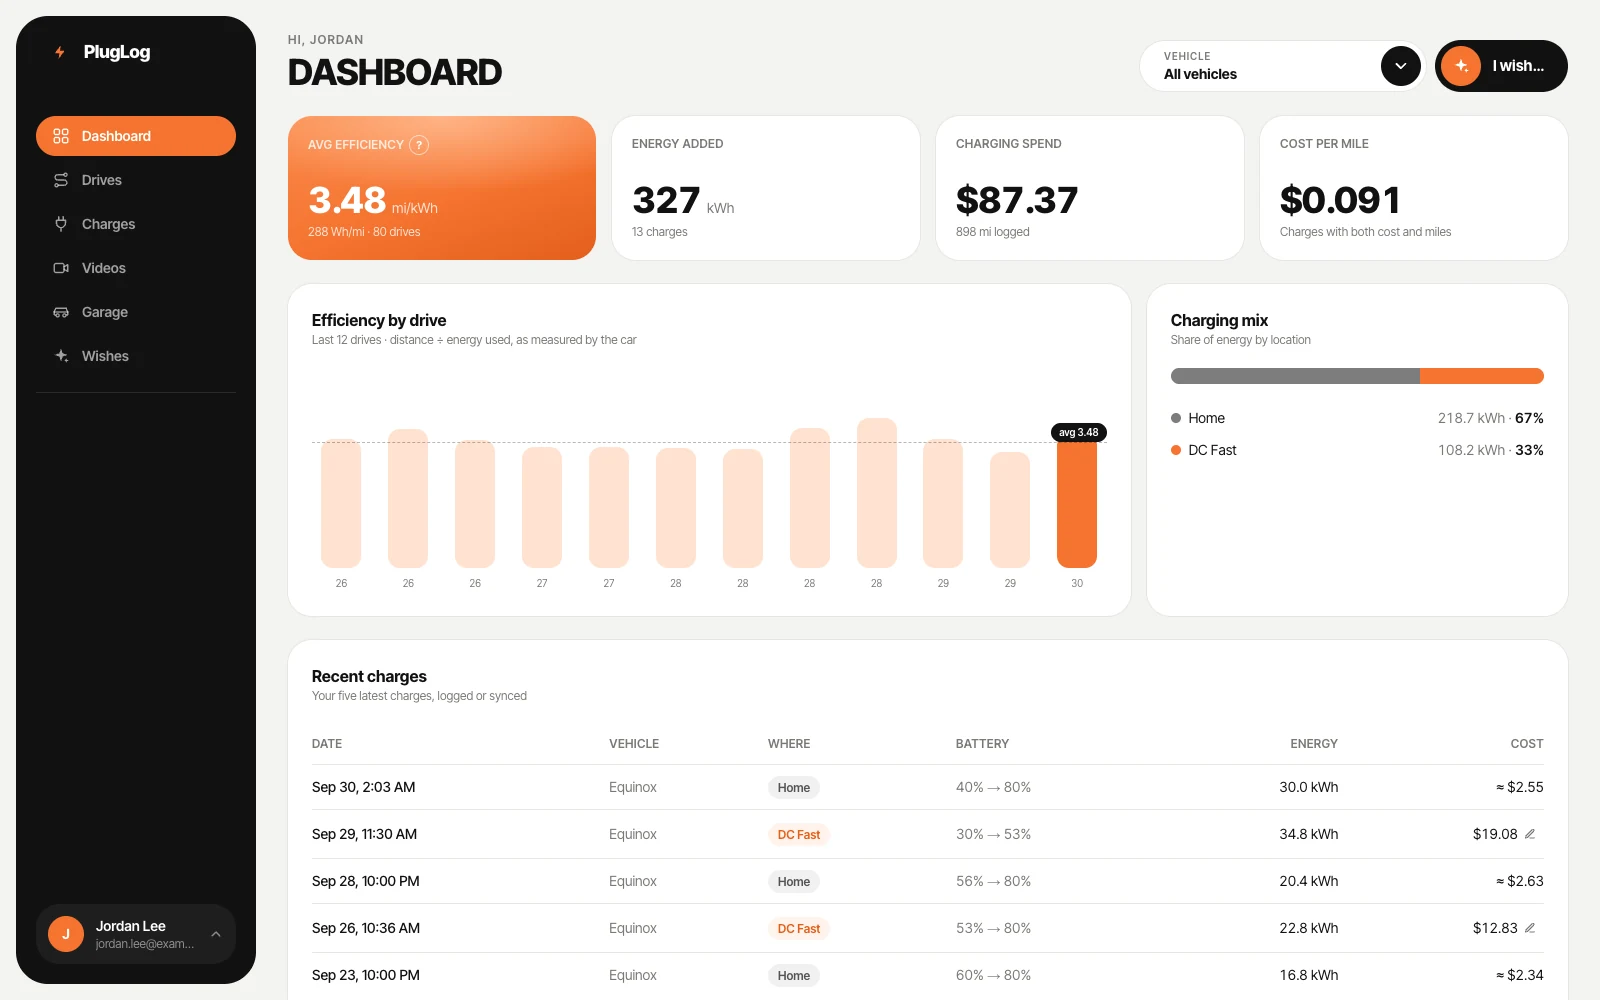Click the Wishes sparkle icon
The width and height of the screenshot is (1600, 1000).
coord(61,356)
